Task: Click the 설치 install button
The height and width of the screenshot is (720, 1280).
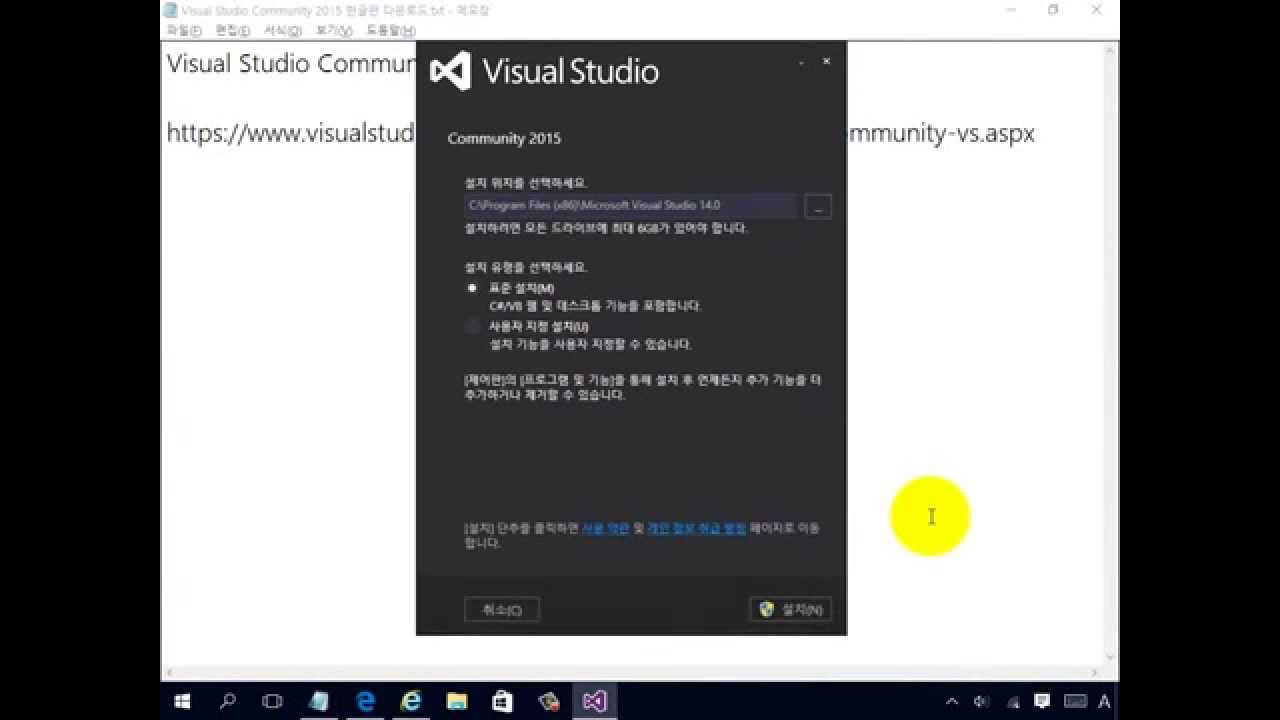Action: click(790, 609)
